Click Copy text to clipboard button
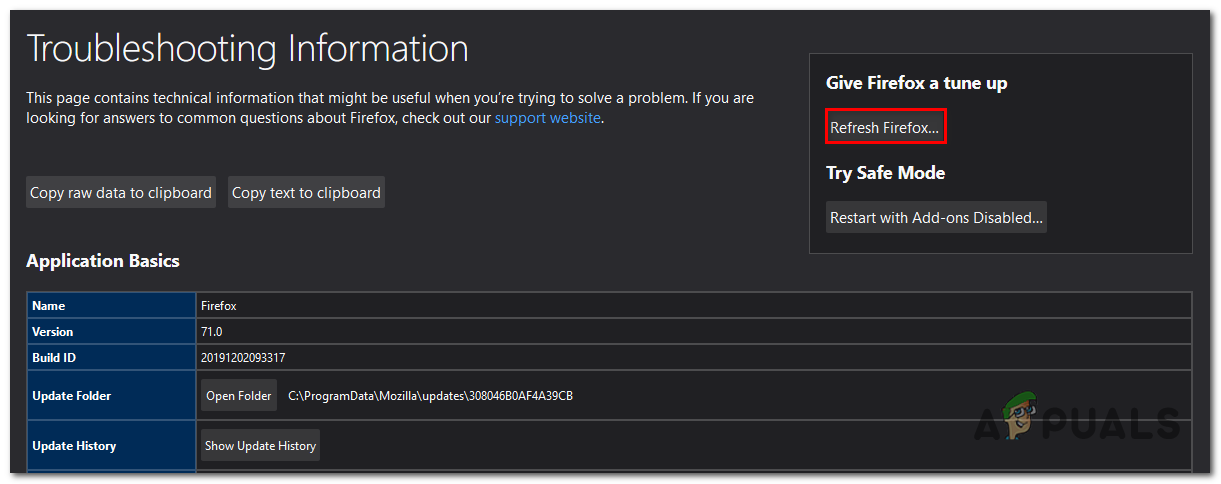Image resolution: width=1221 pixels, height=484 pixels. (306, 193)
